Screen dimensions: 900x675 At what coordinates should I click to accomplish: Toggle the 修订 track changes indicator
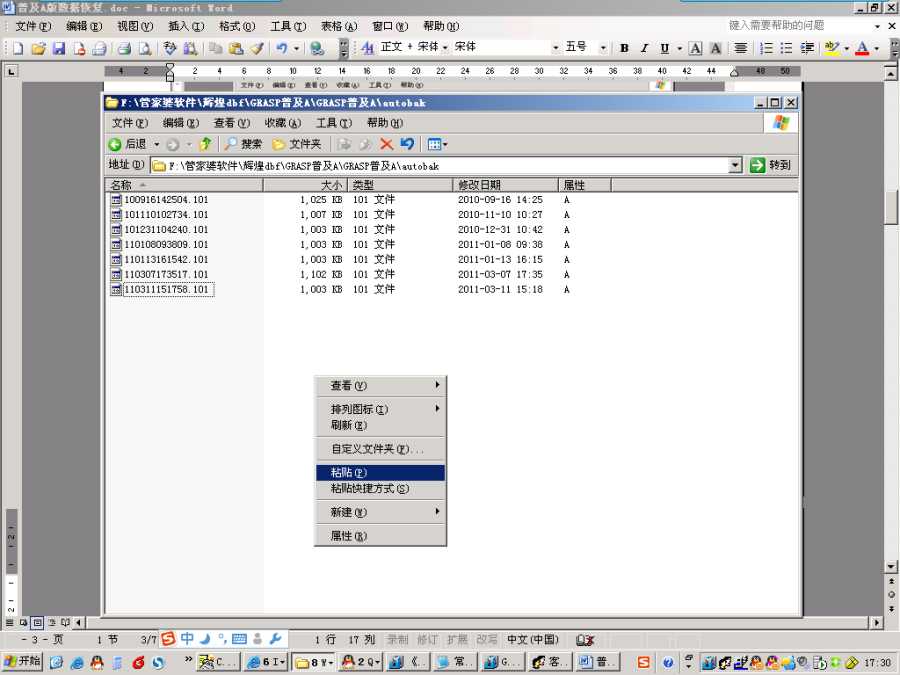coord(427,639)
